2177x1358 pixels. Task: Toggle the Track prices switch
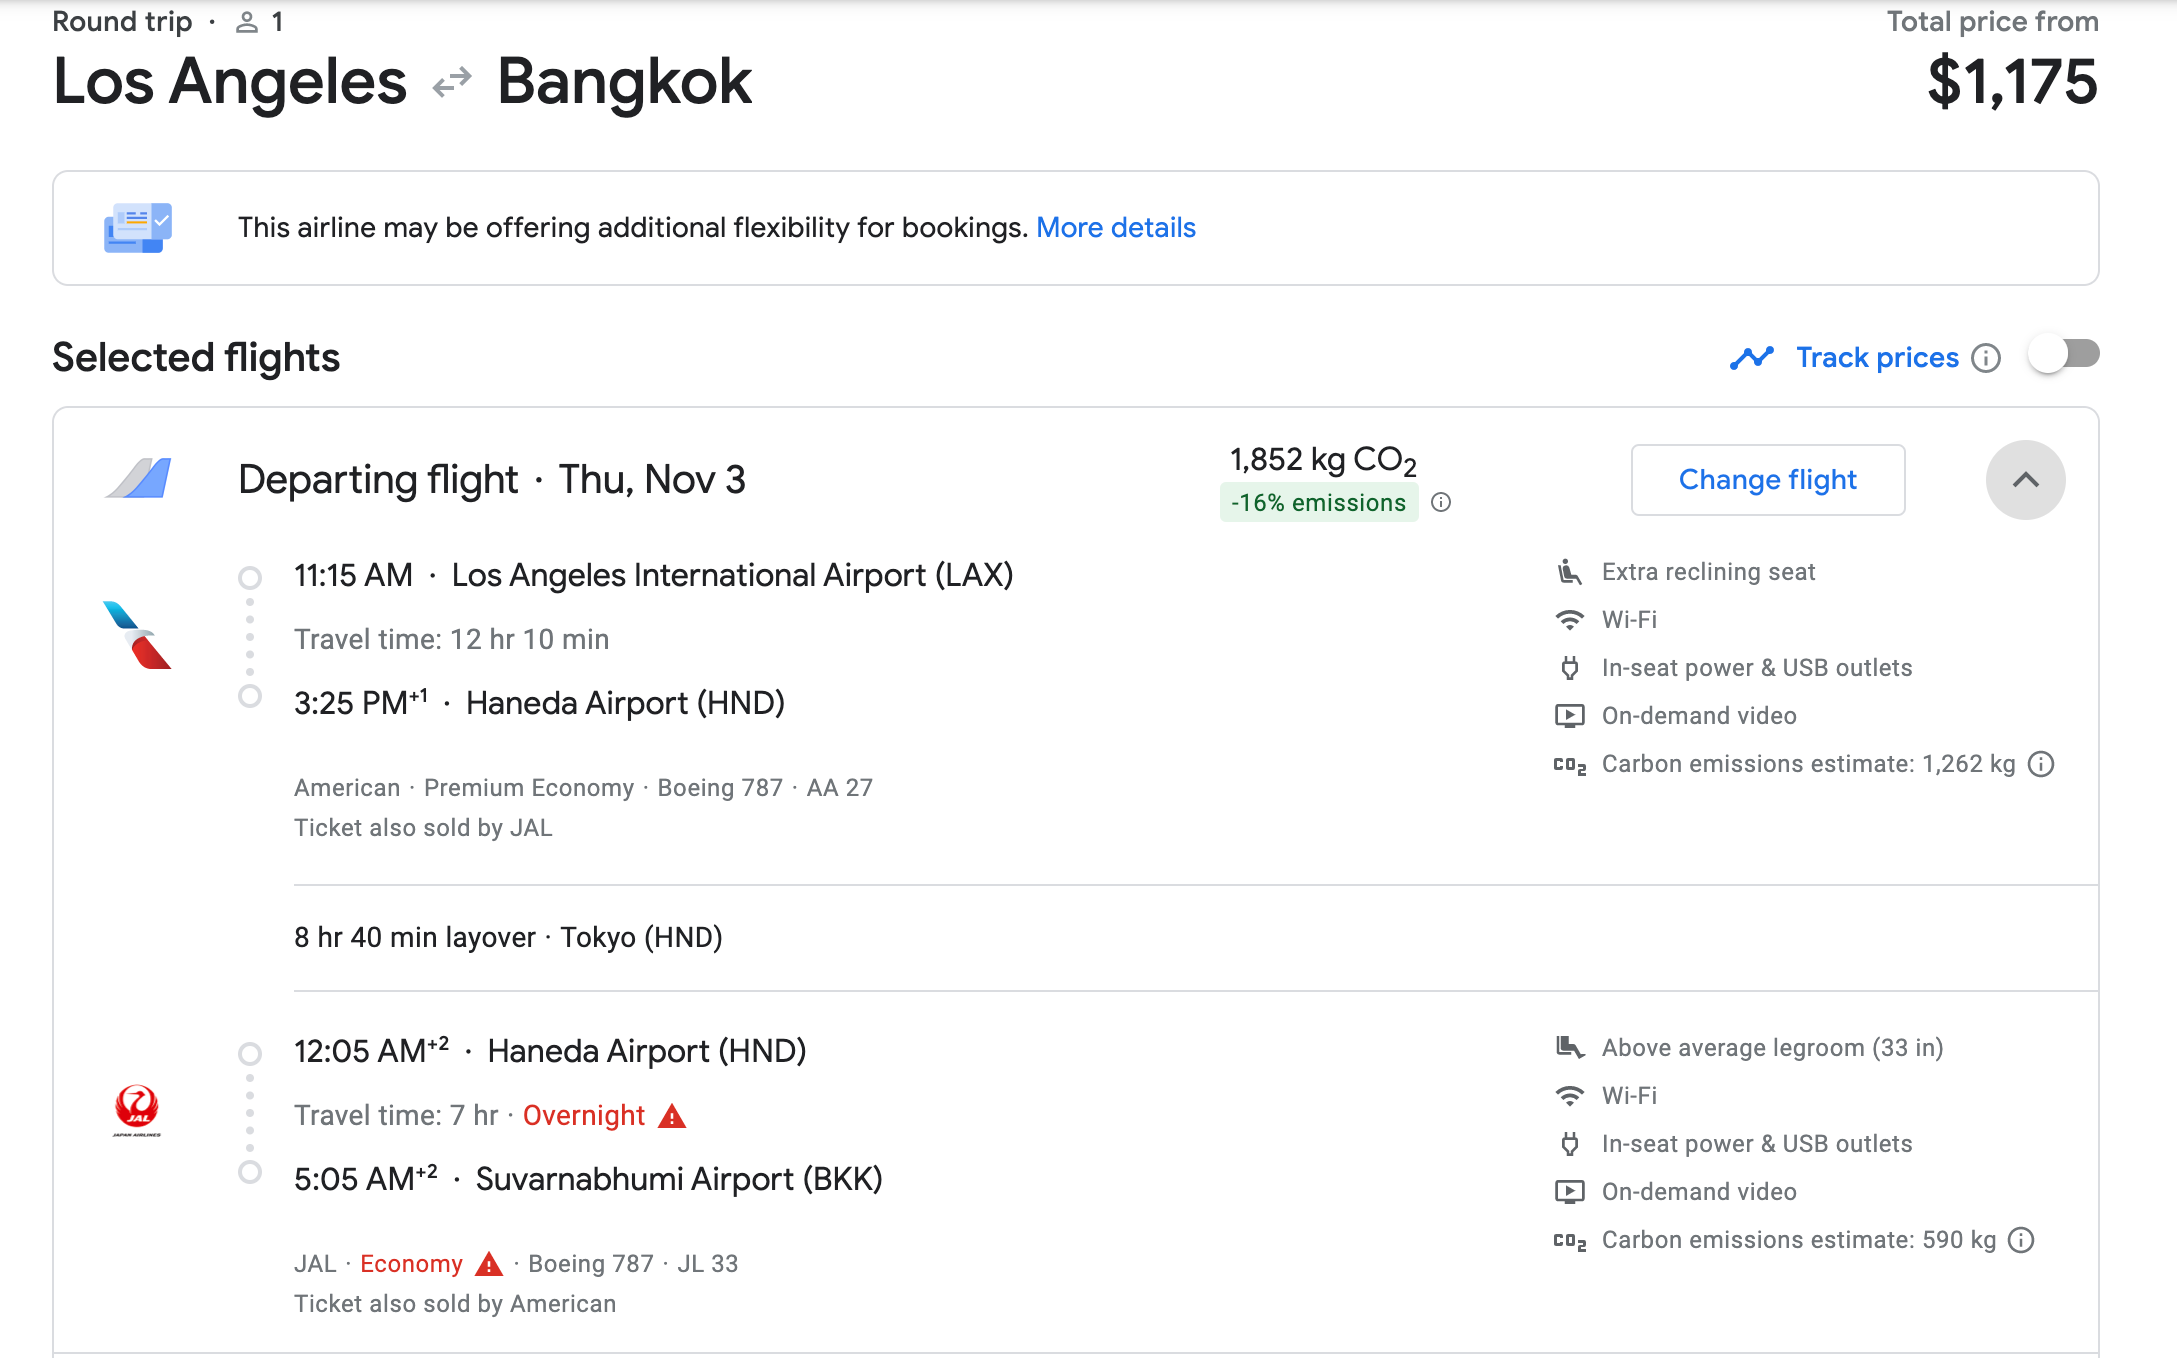click(x=2062, y=355)
